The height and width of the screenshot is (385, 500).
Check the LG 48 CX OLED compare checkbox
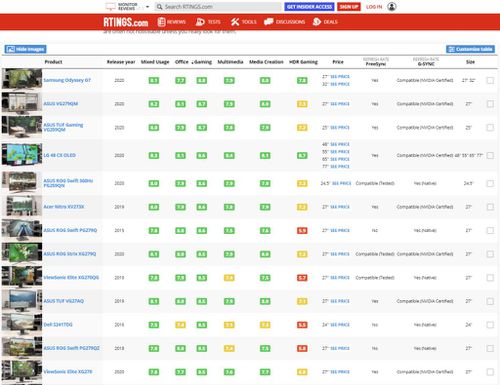click(x=490, y=155)
